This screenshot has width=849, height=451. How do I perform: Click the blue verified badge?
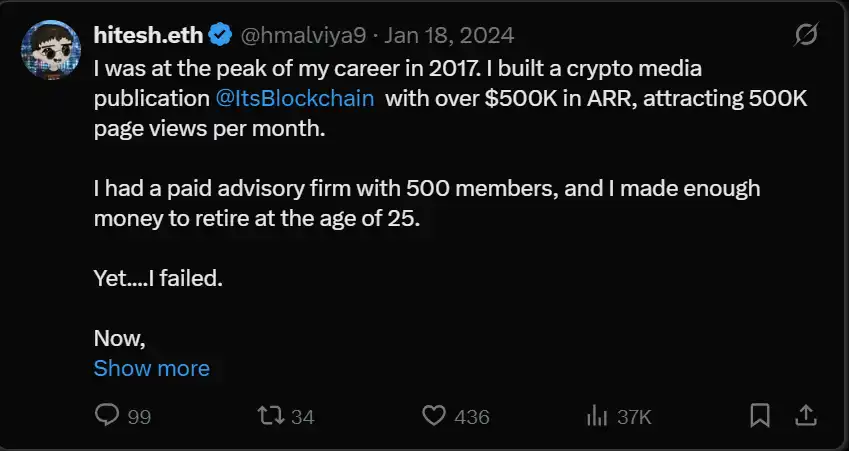tap(221, 36)
